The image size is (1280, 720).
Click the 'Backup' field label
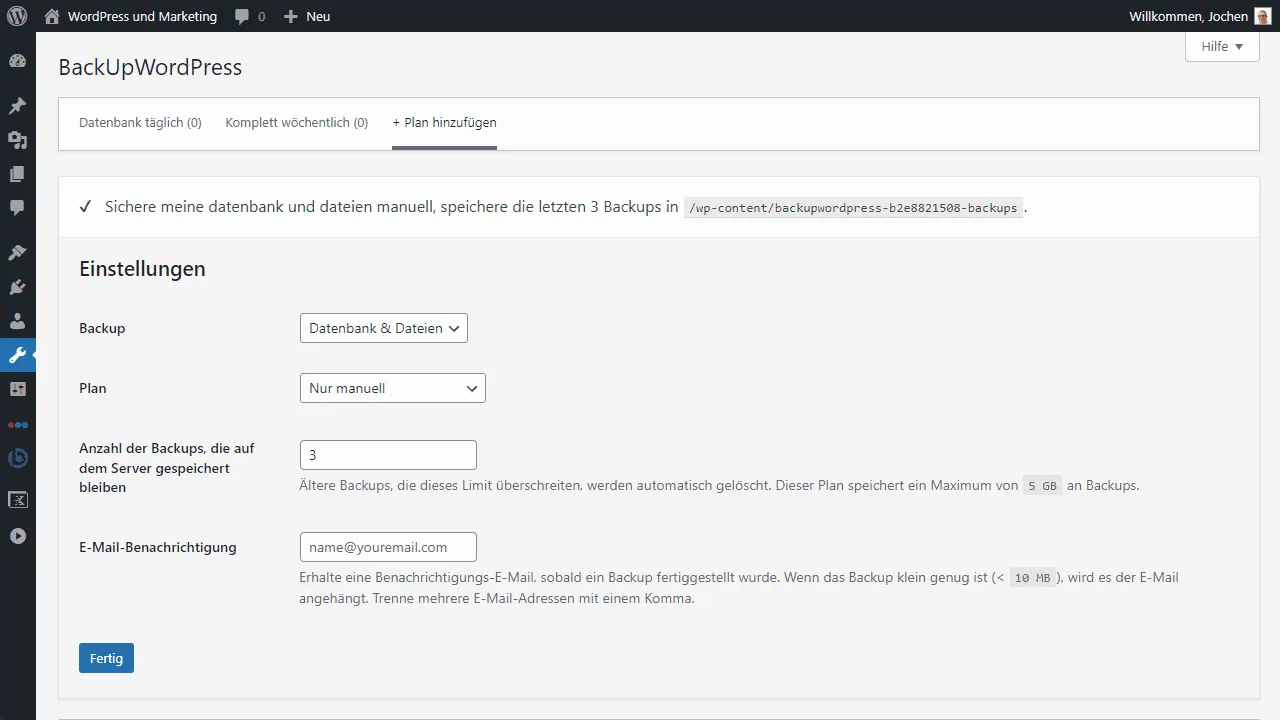tap(102, 328)
